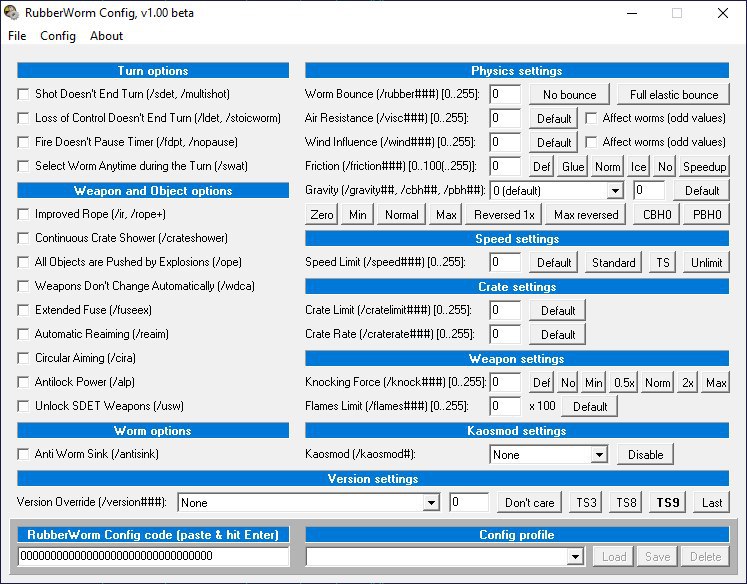The height and width of the screenshot is (584, 747).
Task: Click the Kaosmod Disable button
Action: (x=645, y=454)
